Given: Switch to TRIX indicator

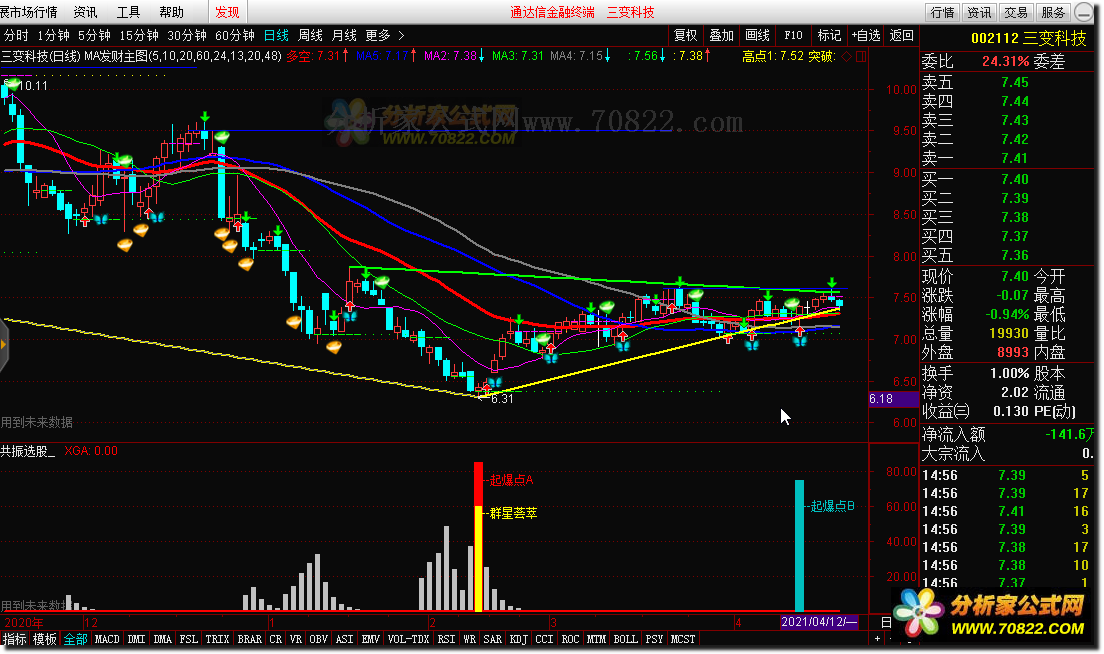Looking at the screenshot, I should [218, 639].
